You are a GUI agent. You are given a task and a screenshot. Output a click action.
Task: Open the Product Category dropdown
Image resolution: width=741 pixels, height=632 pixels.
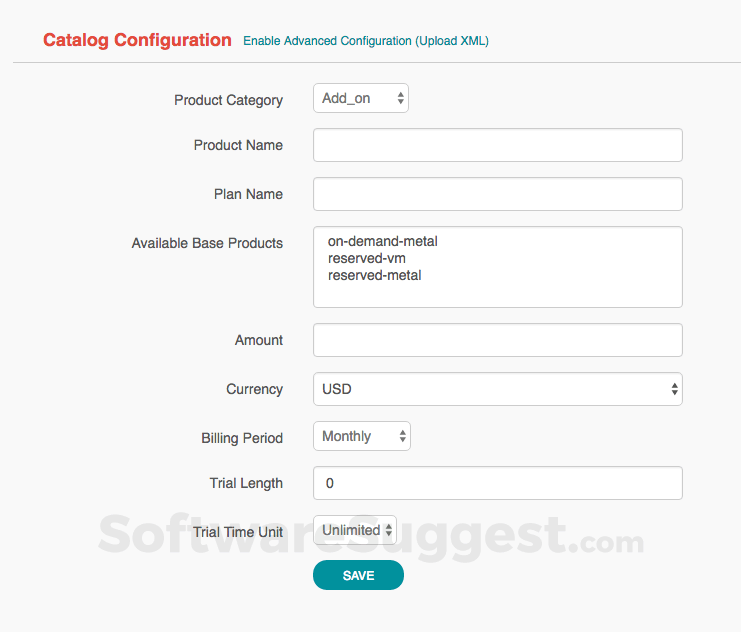pyautogui.click(x=361, y=98)
